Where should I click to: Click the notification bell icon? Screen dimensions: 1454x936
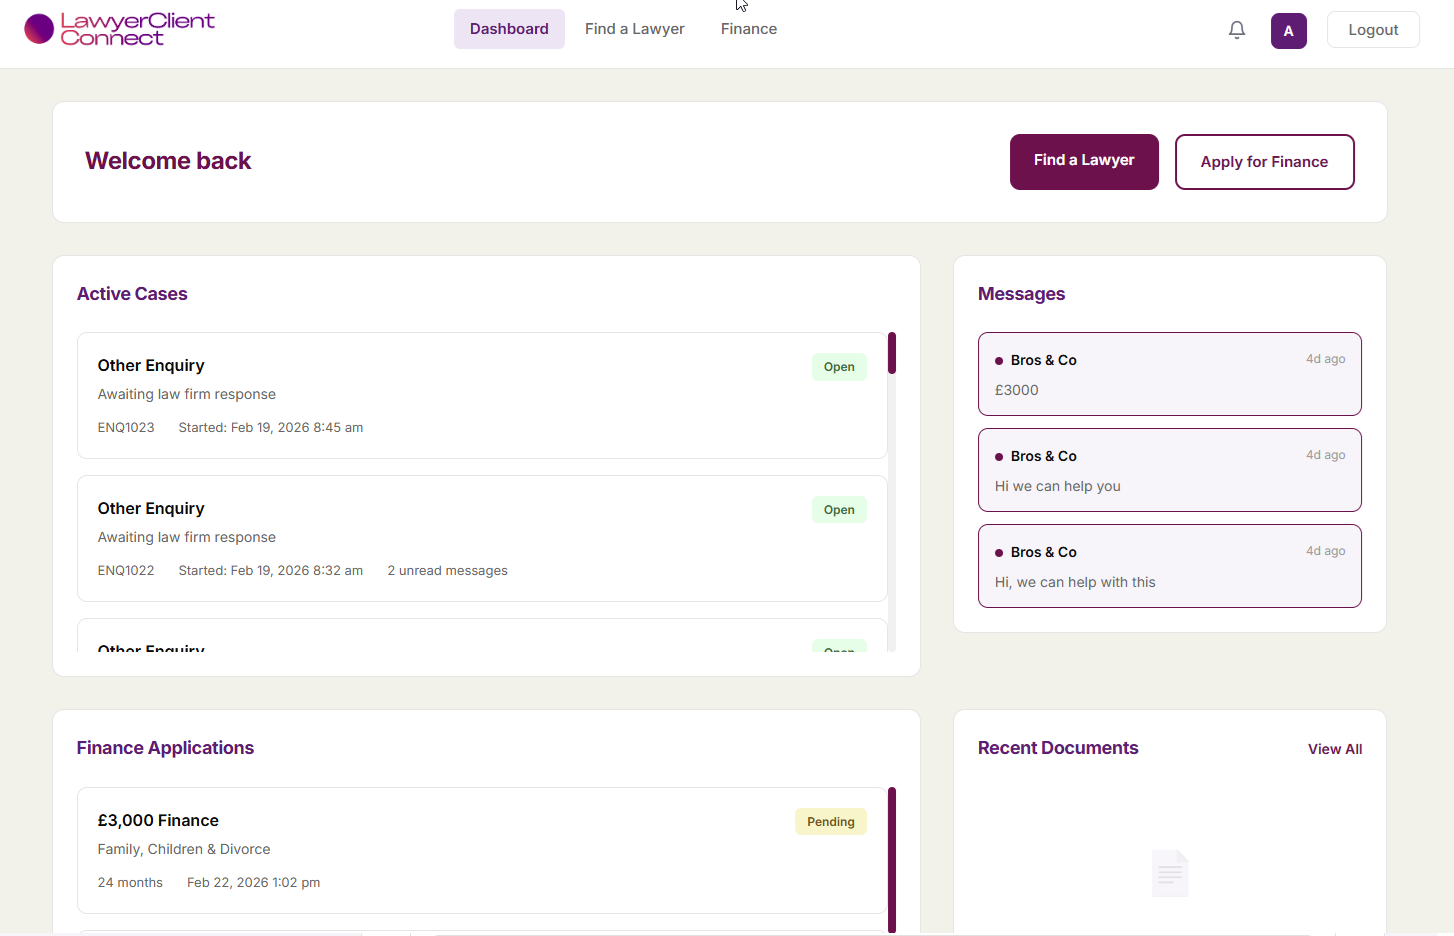click(1237, 30)
